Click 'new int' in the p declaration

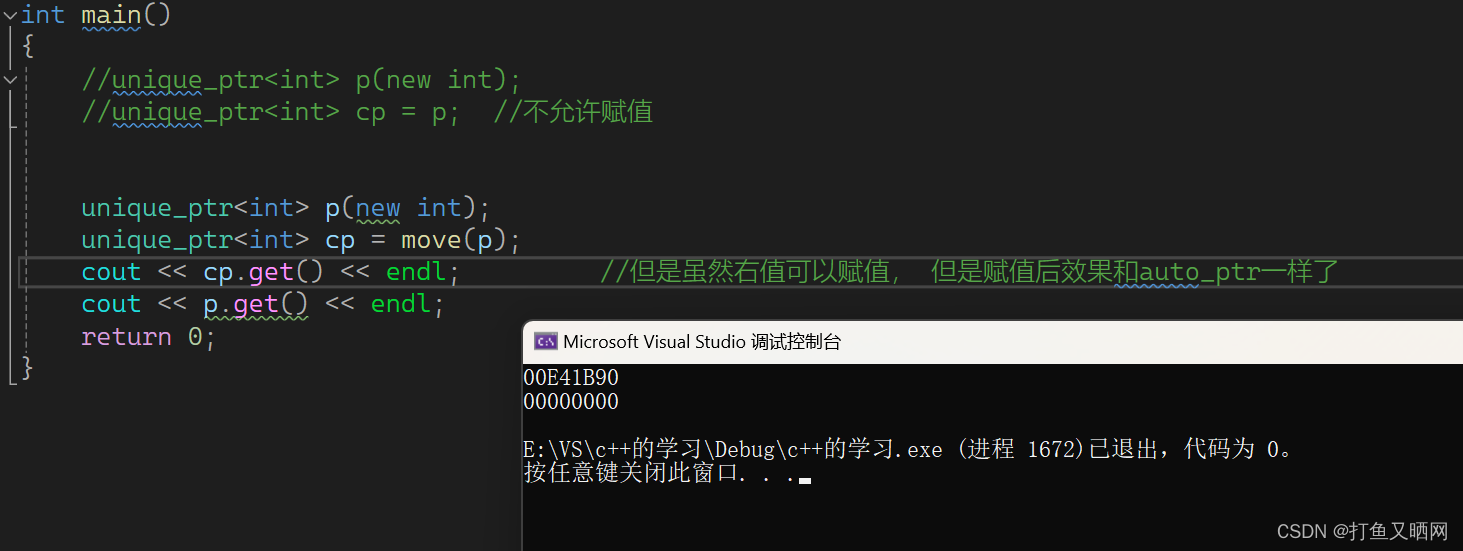click(409, 208)
